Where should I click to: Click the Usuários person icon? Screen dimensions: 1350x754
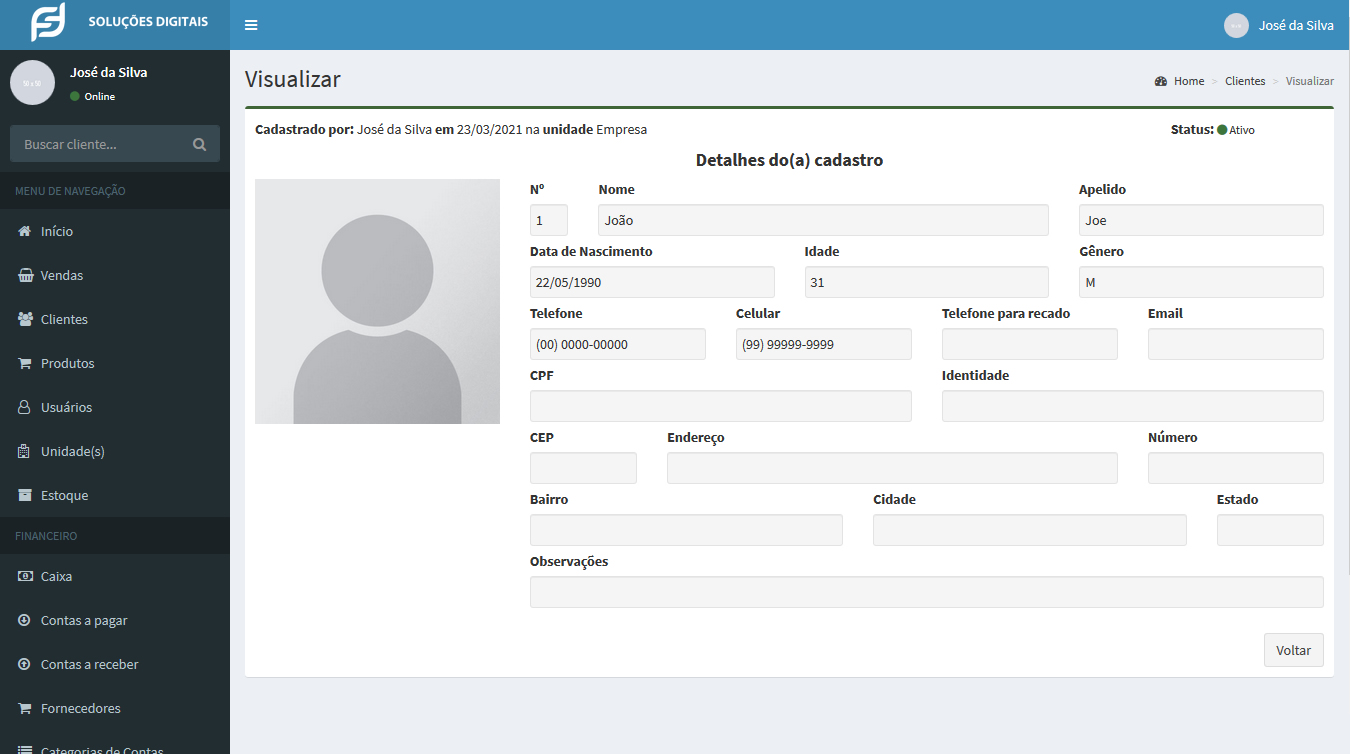click(x=25, y=407)
